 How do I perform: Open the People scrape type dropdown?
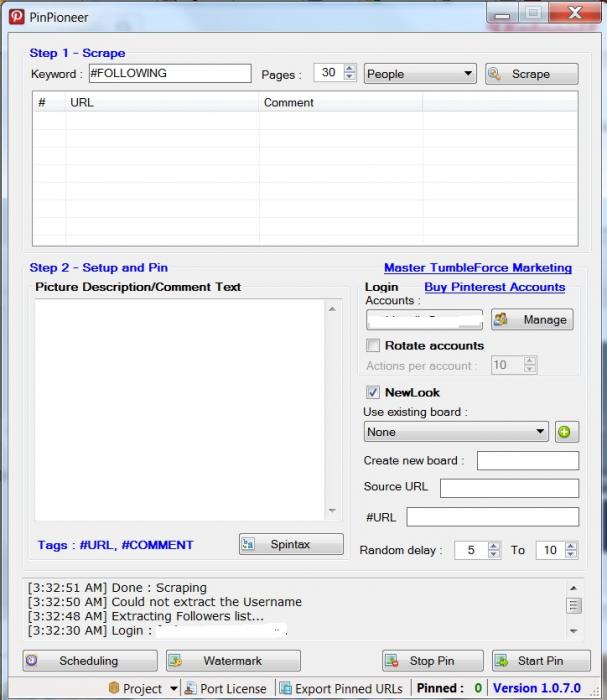[420, 74]
